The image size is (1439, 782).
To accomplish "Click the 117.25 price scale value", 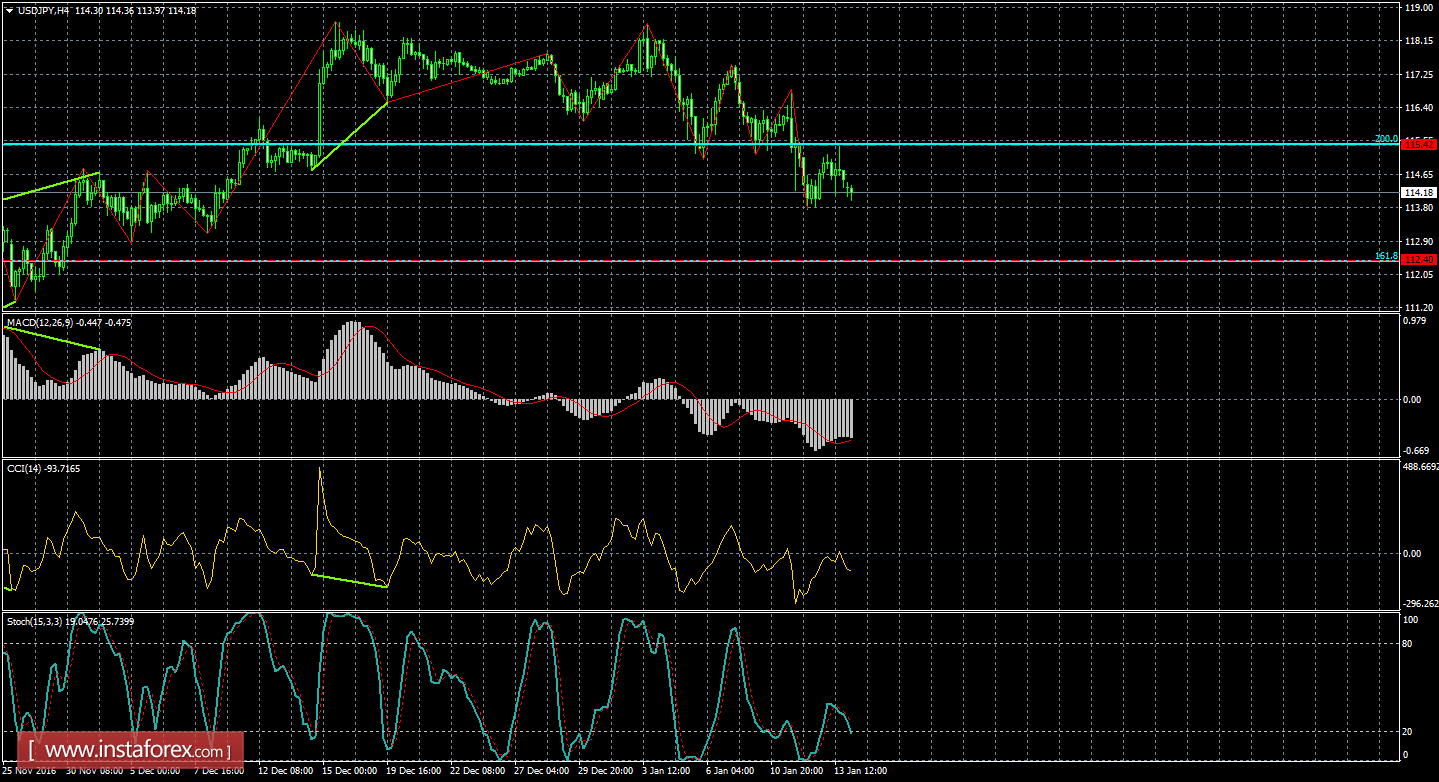I will coord(1418,75).
